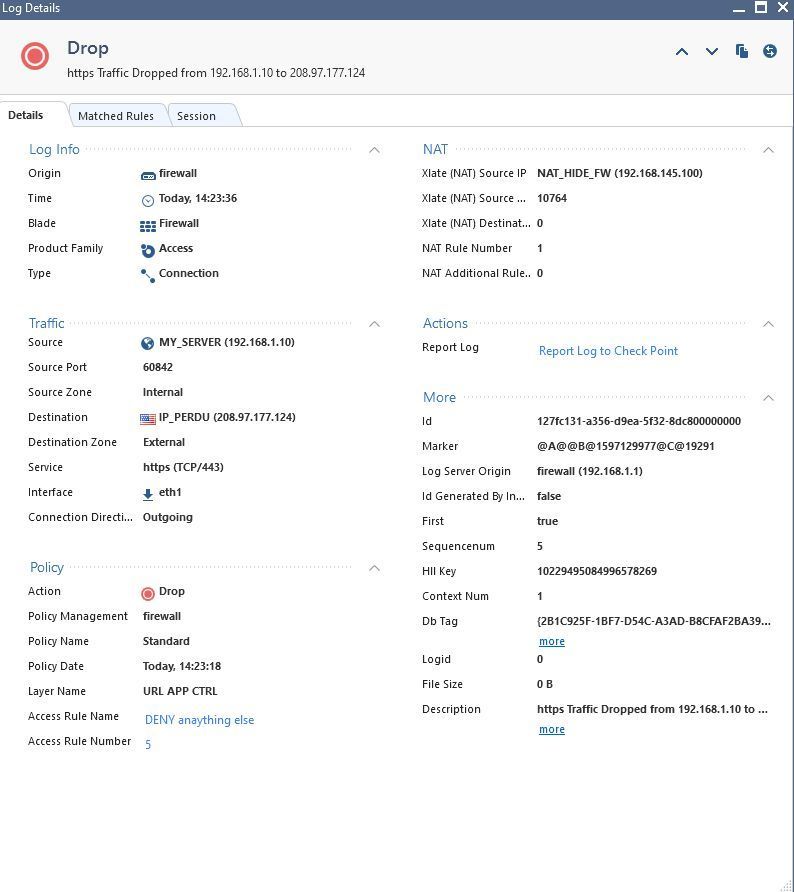Click the eth1 interface arrow icon
Image resolution: width=794 pixels, height=892 pixels.
pyautogui.click(x=148, y=493)
